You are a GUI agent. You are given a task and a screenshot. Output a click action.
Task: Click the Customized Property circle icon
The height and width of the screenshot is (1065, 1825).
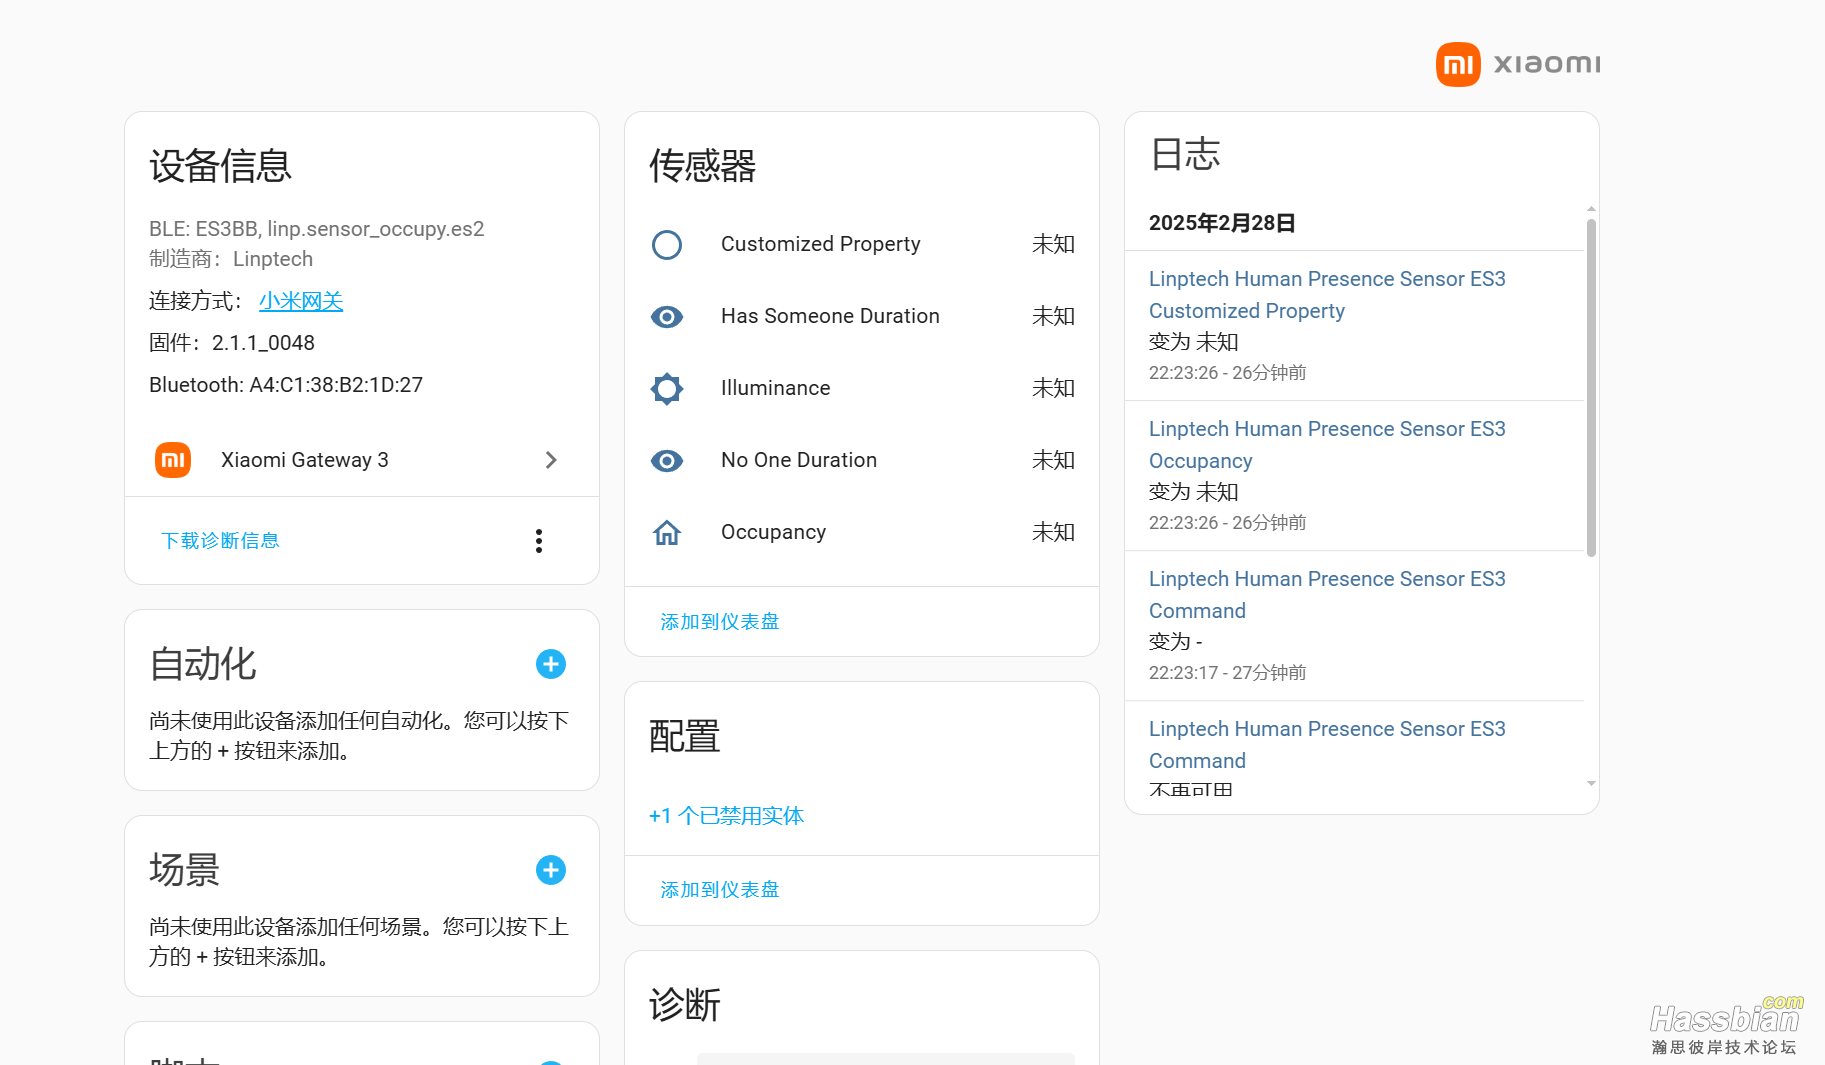[x=667, y=245]
